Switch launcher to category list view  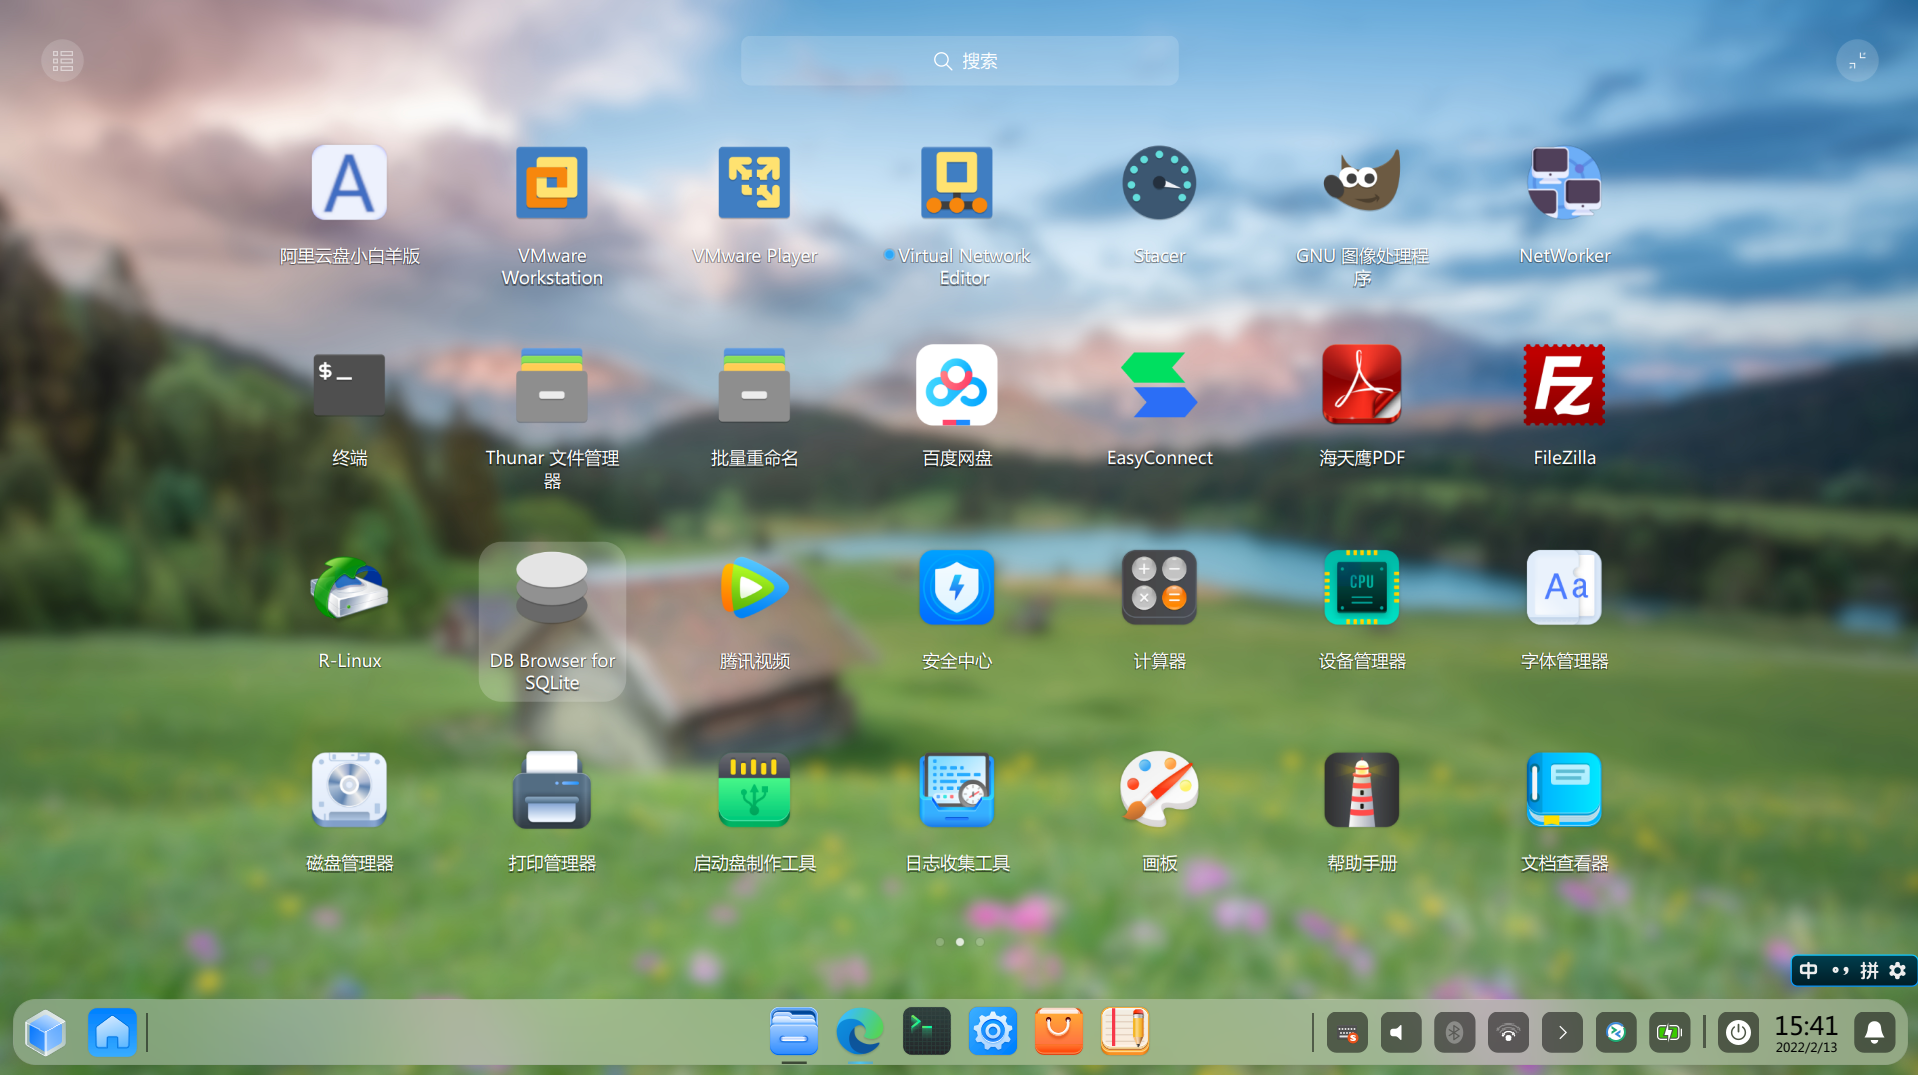(62, 61)
